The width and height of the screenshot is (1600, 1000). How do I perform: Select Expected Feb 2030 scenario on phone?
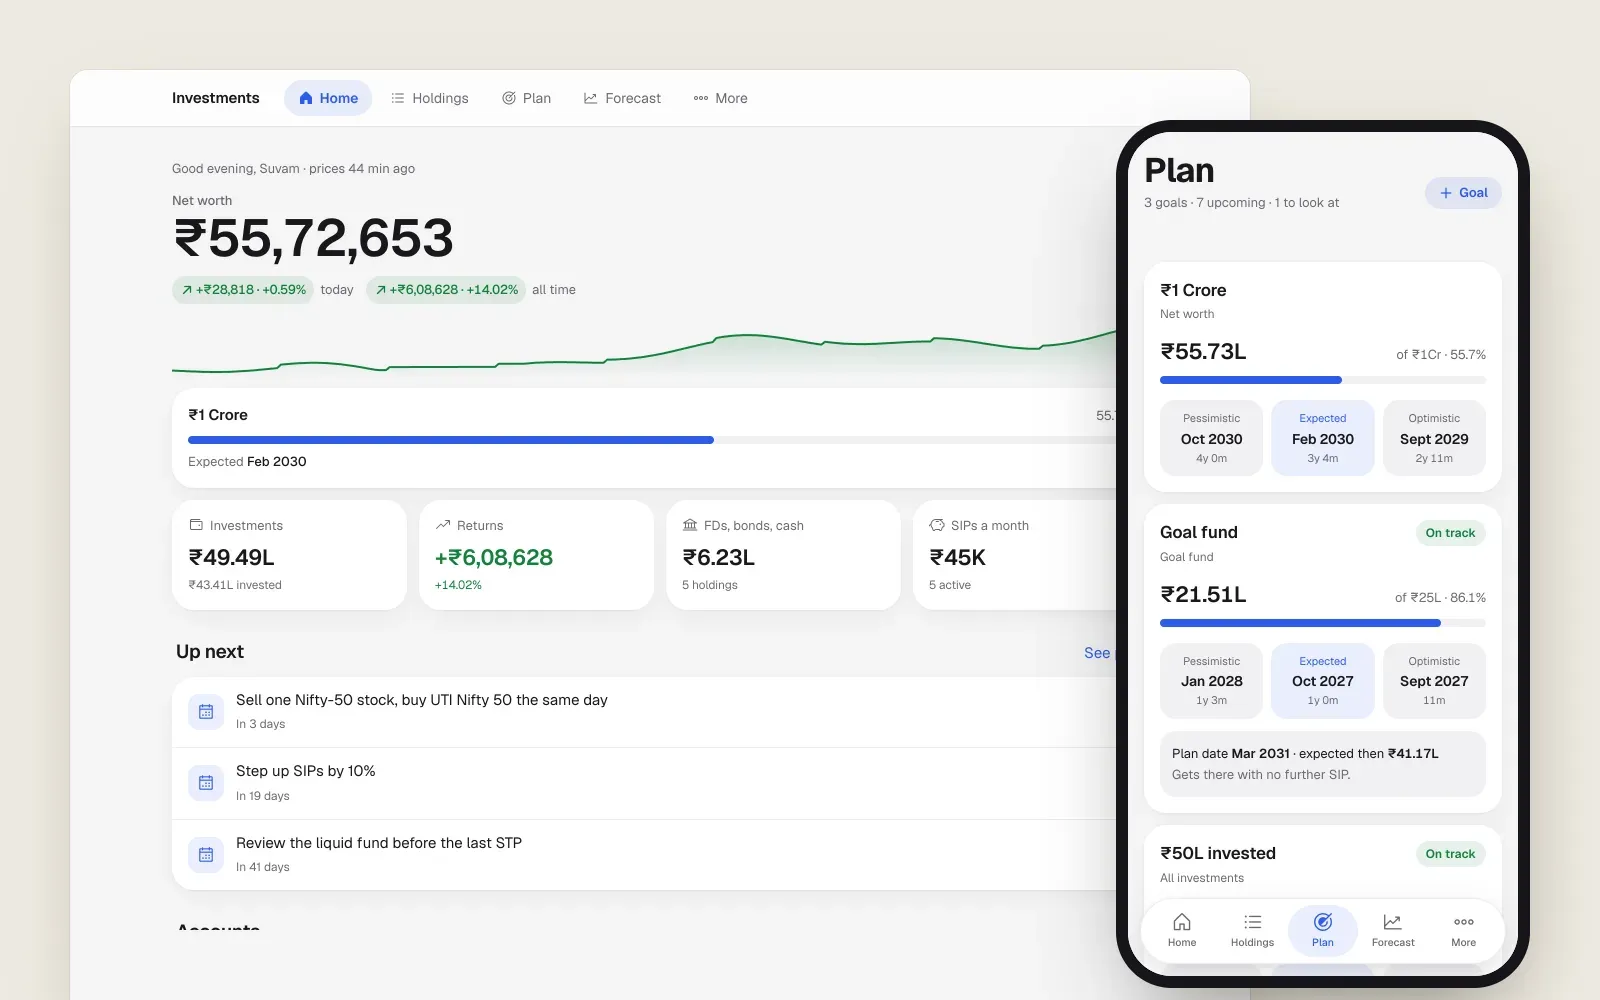point(1323,438)
